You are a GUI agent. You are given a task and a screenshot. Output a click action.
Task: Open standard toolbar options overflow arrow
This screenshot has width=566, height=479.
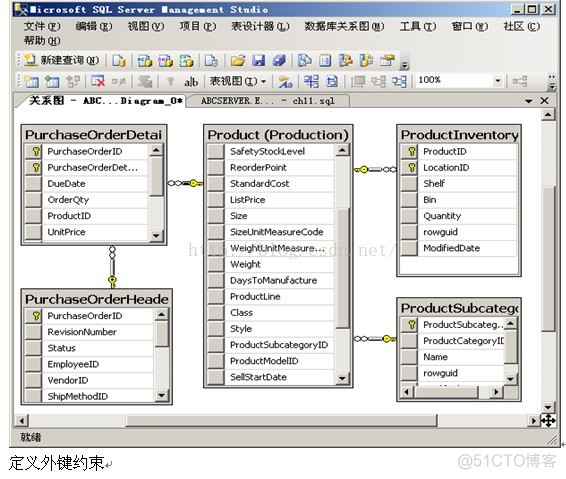click(405, 65)
